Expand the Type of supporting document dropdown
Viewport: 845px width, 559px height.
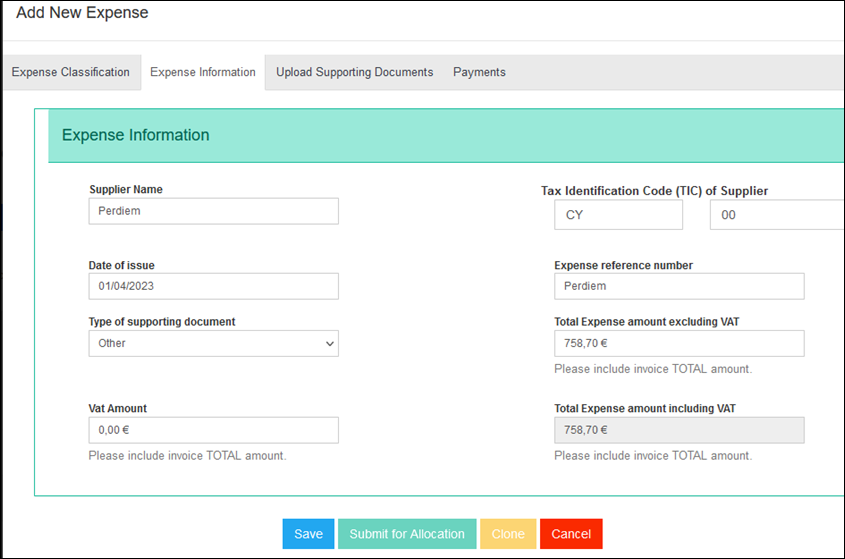coord(213,343)
